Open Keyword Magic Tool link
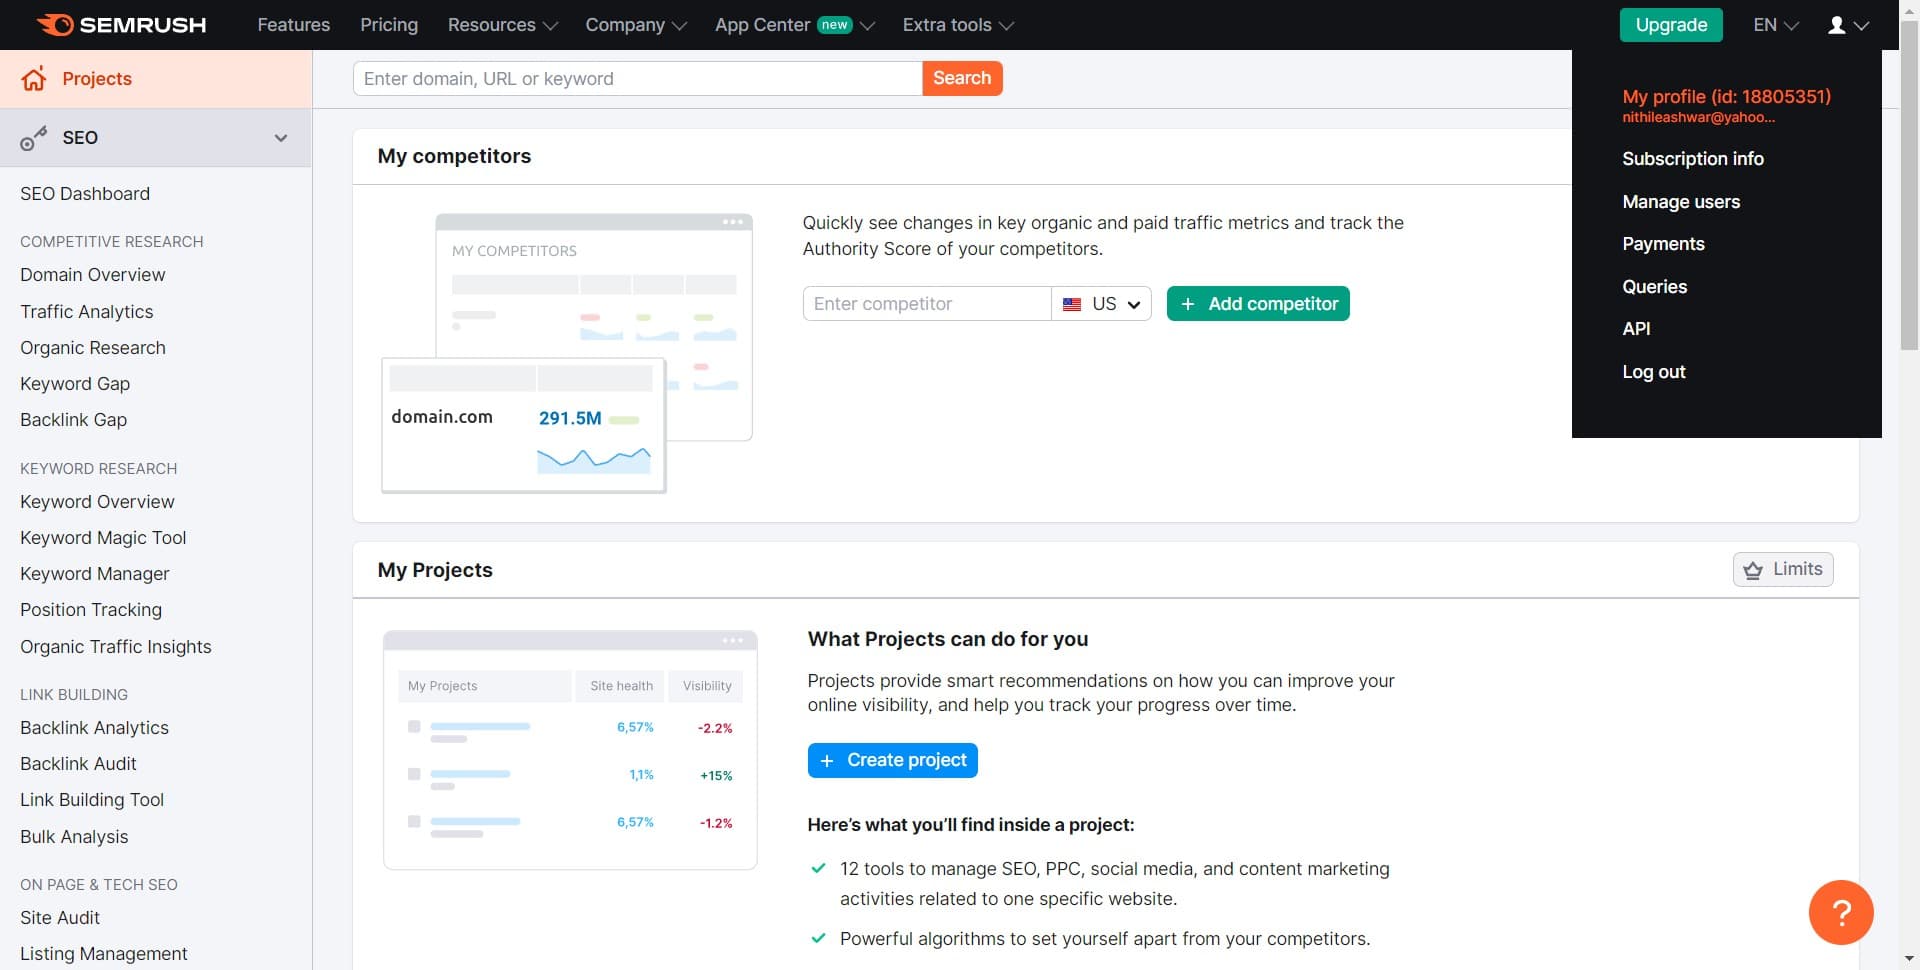The width and height of the screenshot is (1920, 970). (x=103, y=538)
